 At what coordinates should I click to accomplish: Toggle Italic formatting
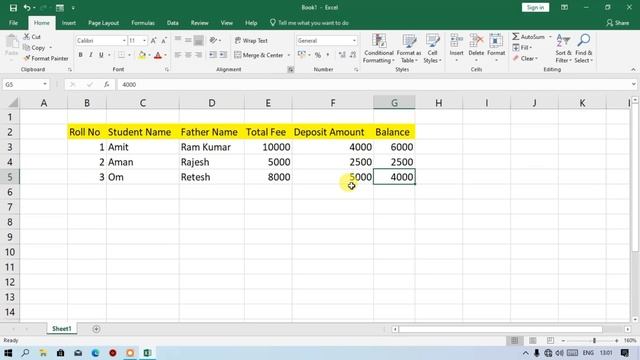click(x=90, y=55)
